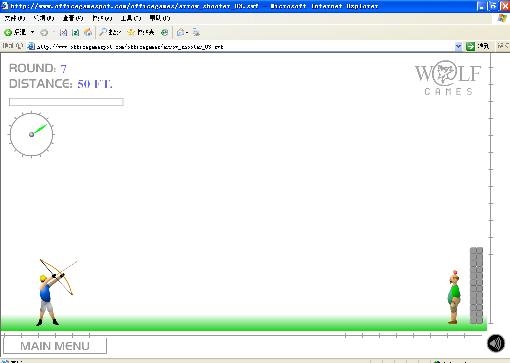This screenshot has height=363, width=510.
Task: Click the green Go arrow button
Action: click(x=470, y=47)
